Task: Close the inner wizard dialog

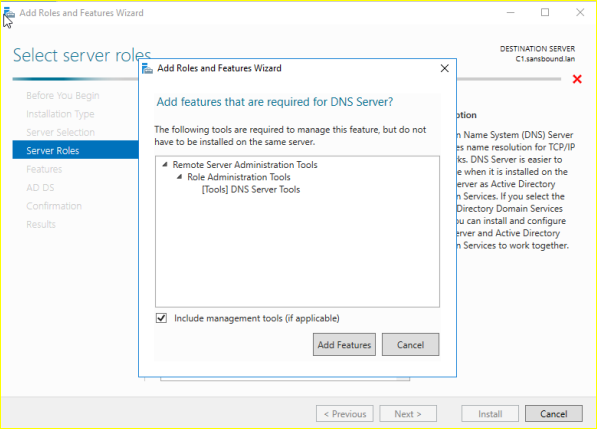Action: (444, 69)
